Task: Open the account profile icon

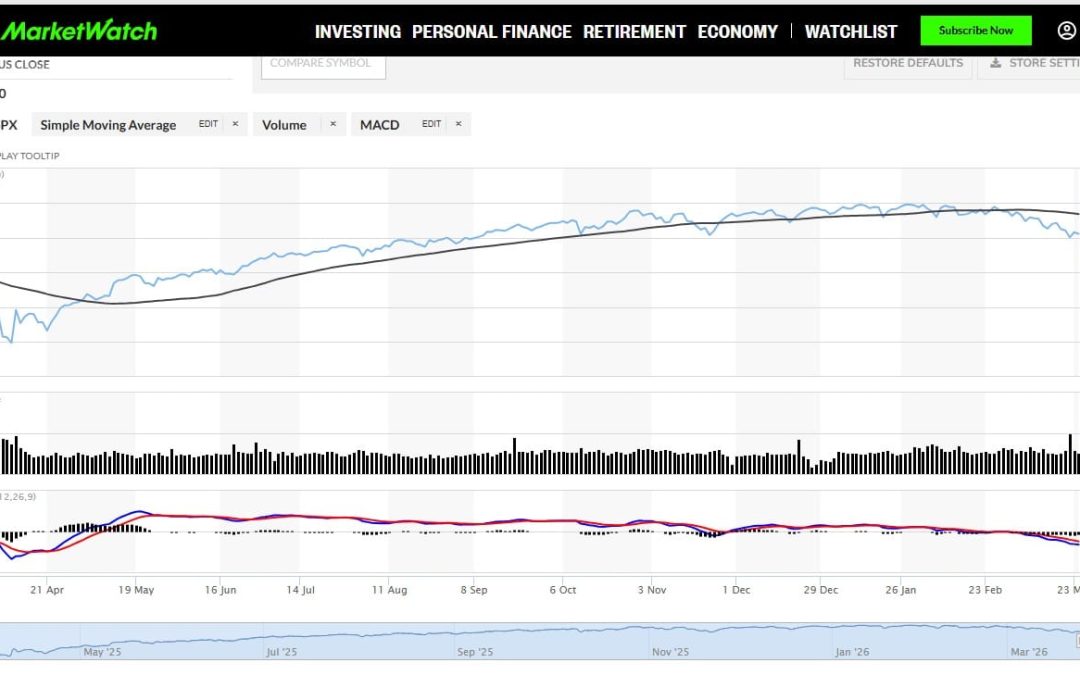Action: point(1068,30)
